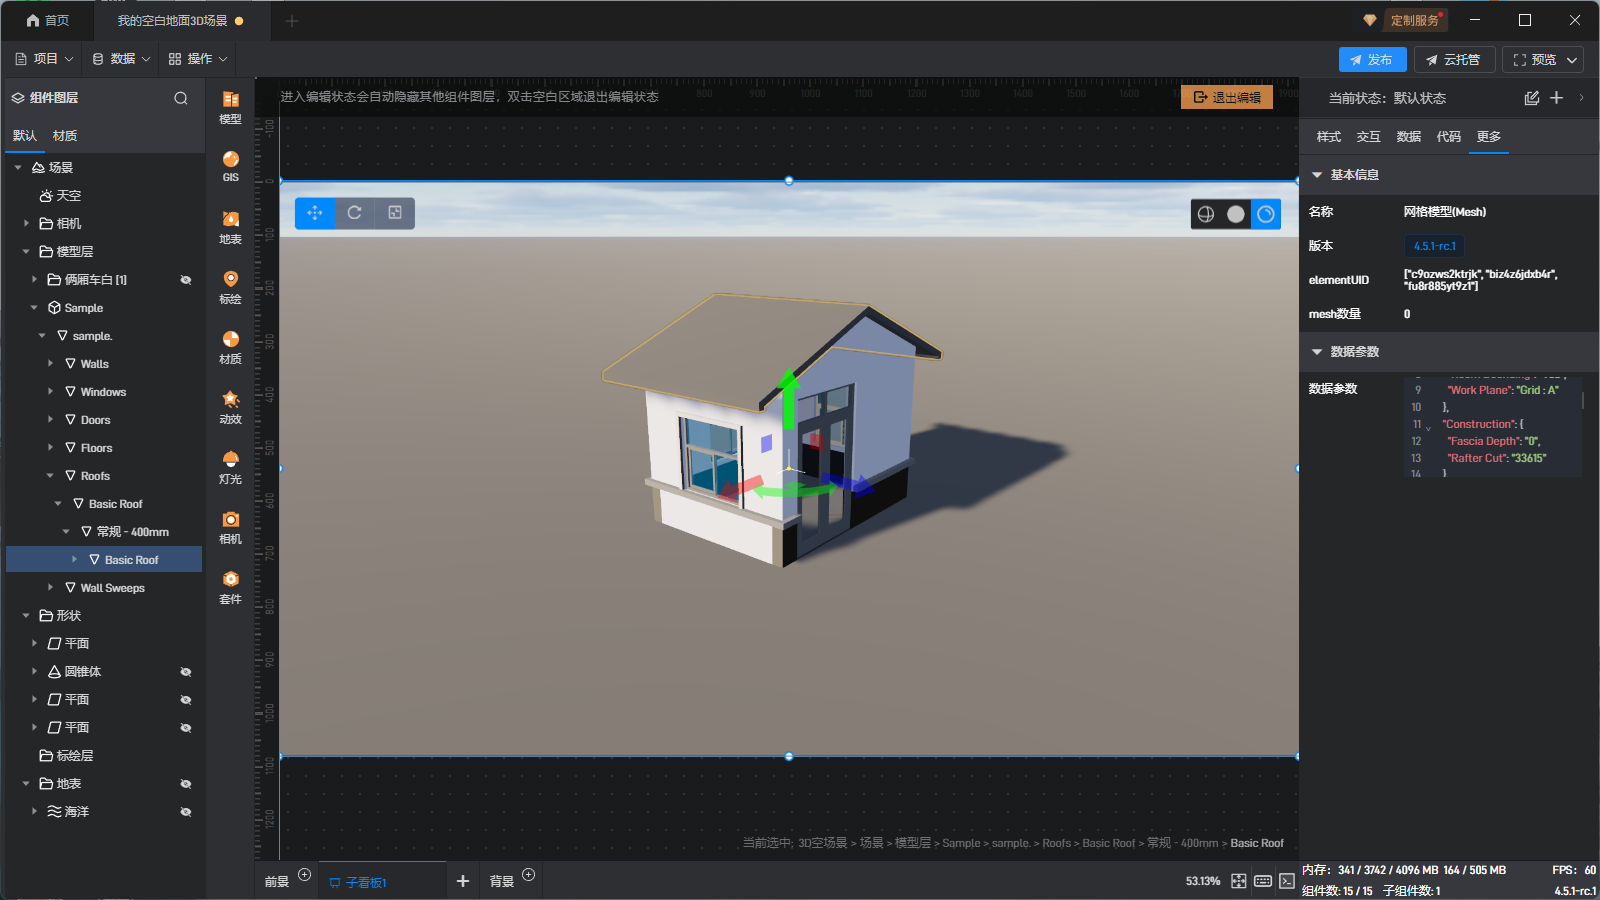Open the console icon in bottom bar
The width and height of the screenshot is (1600, 900).
point(1287,881)
